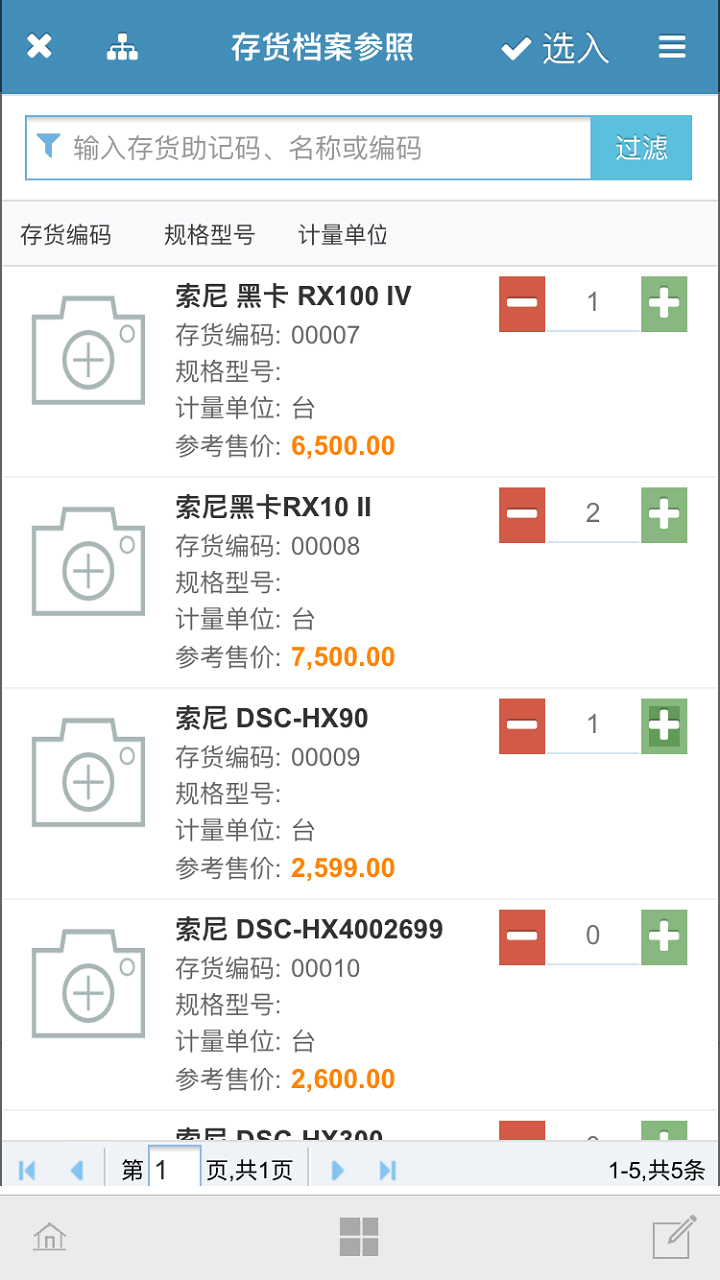This screenshot has height=1280, width=720.
Task: Close the inventory reference screen
Action: [39, 47]
